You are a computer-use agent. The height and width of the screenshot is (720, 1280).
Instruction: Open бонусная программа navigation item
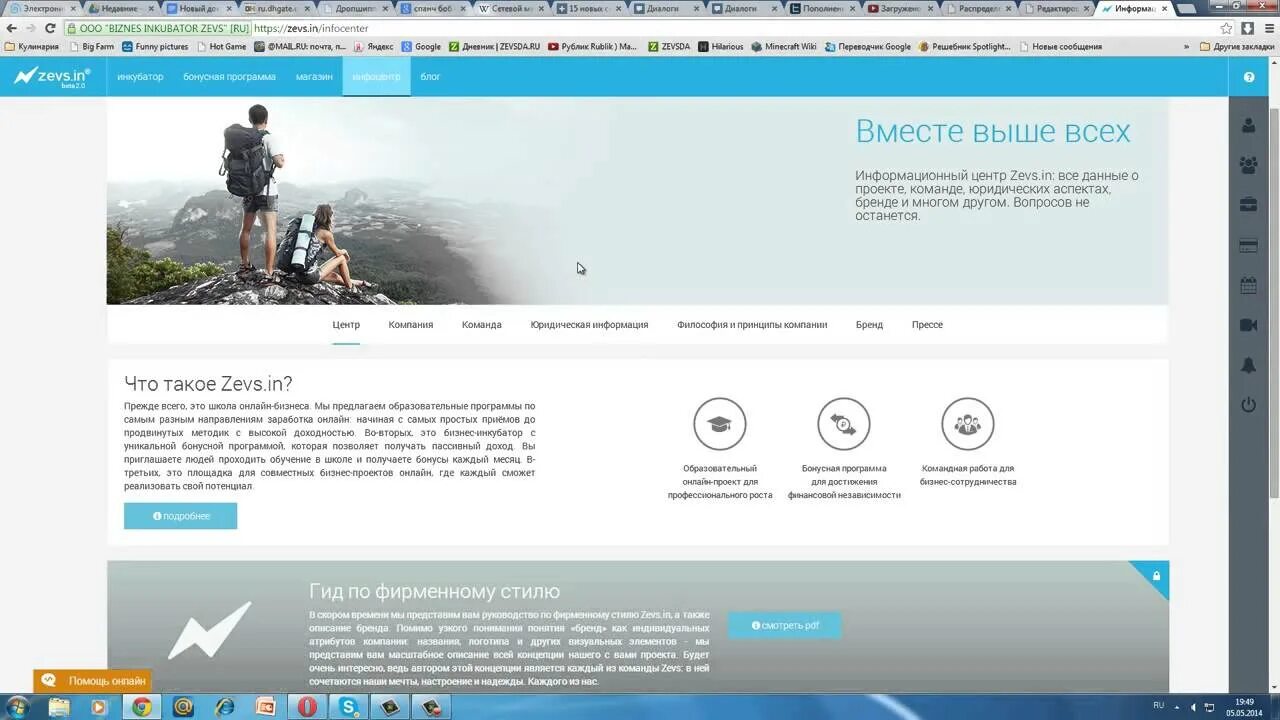pos(229,77)
